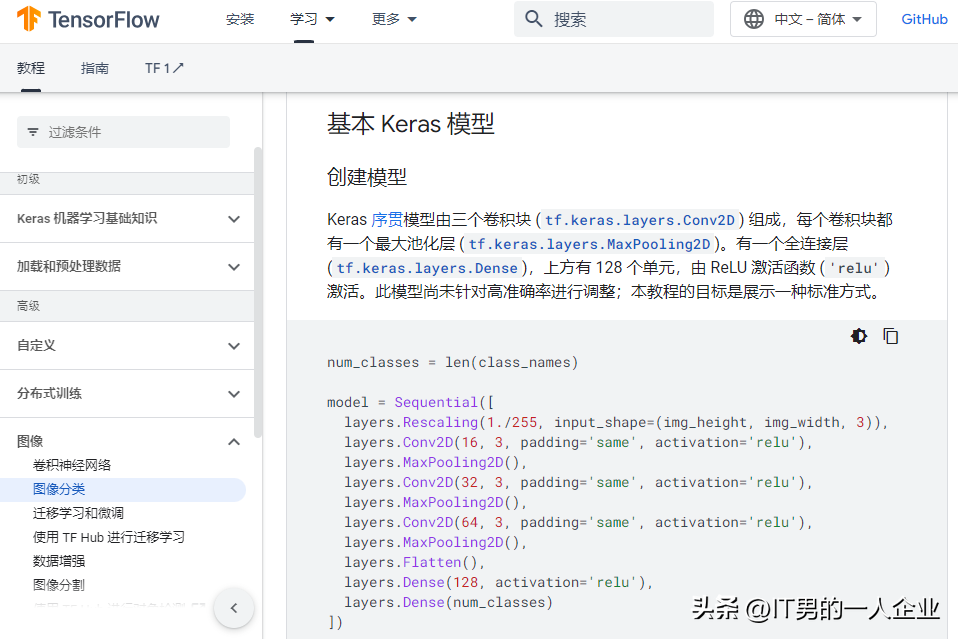The width and height of the screenshot is (958, 639).
Task: Click the globe language icon
Action: coord(753,19)
